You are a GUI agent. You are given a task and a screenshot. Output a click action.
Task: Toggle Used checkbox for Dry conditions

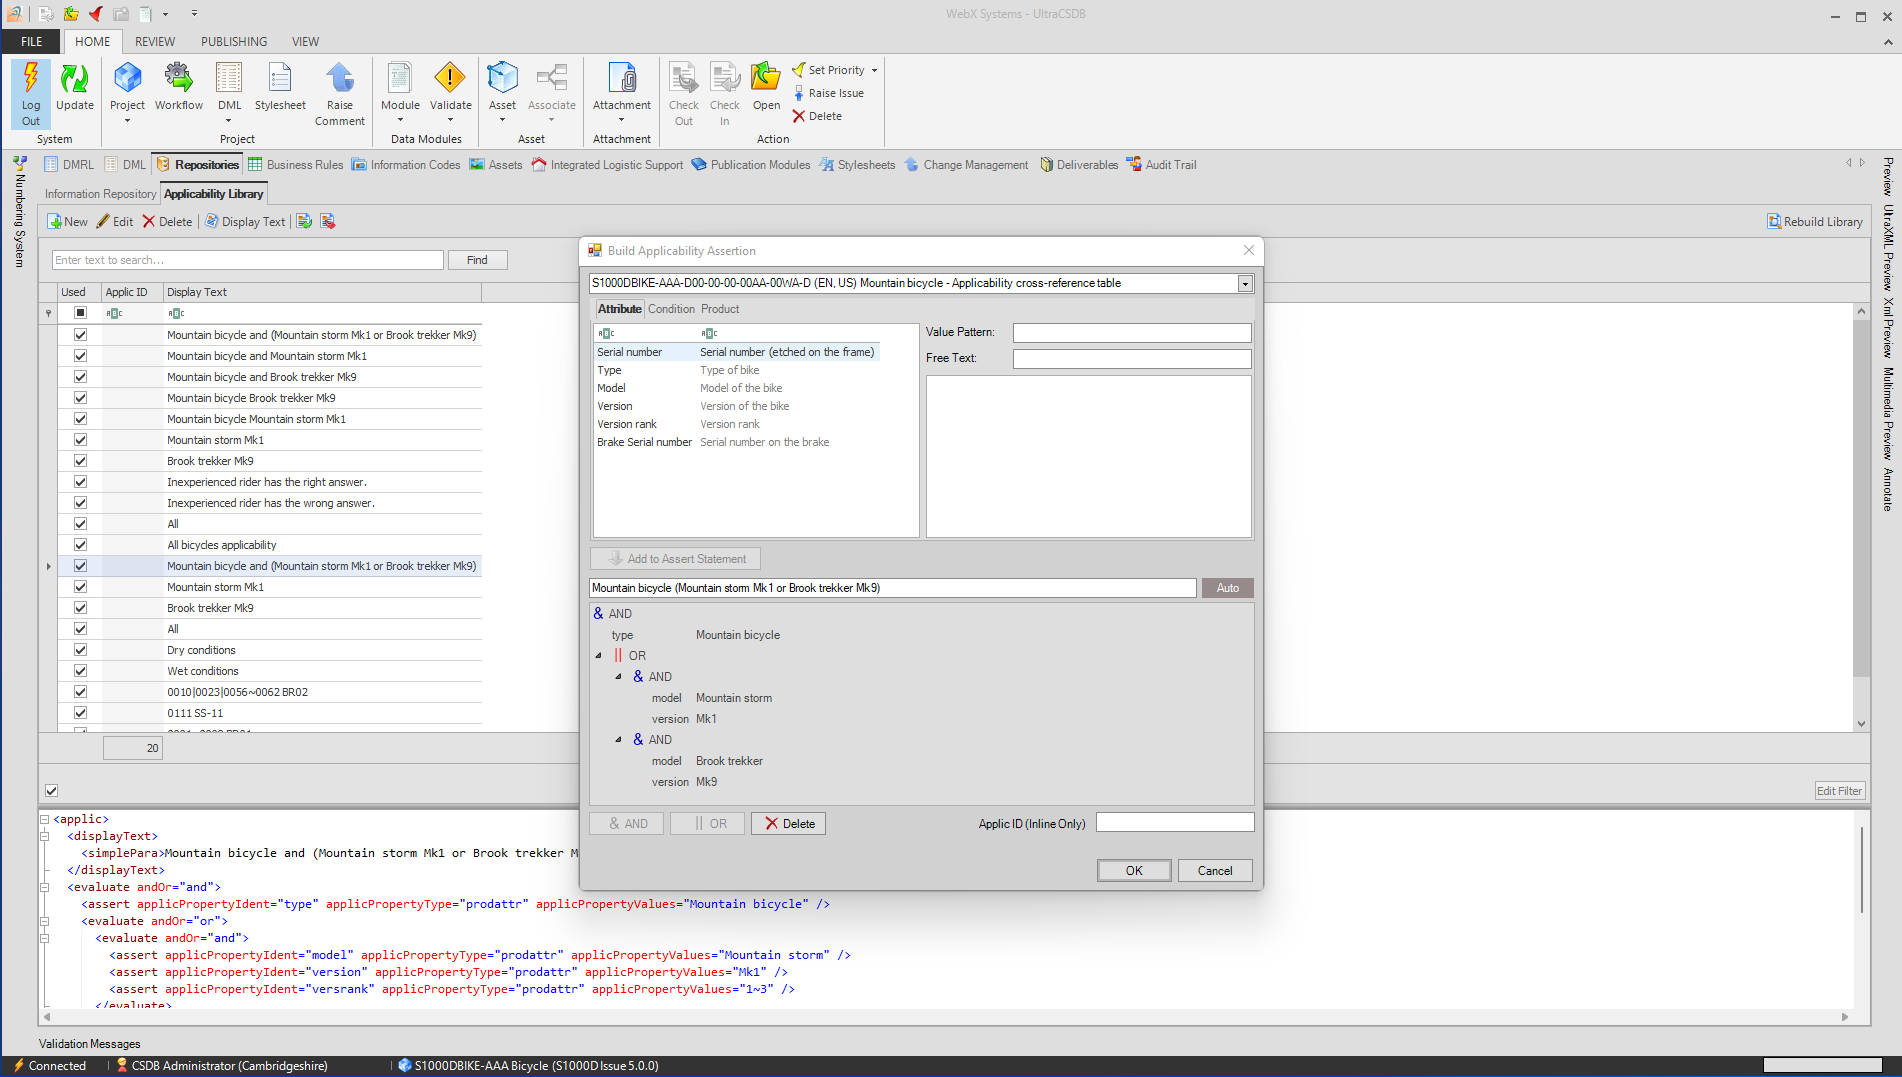coord(80,650)
